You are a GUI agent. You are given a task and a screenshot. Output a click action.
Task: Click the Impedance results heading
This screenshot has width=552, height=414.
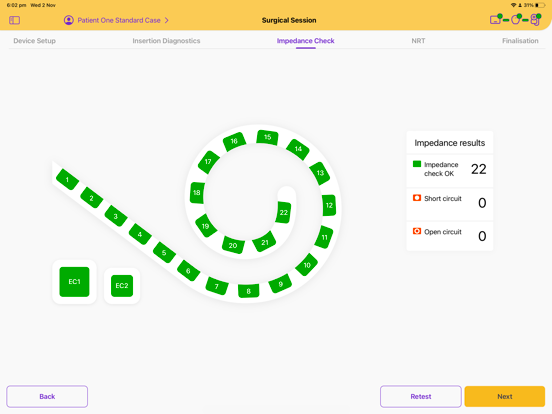[x=450, y=143]
